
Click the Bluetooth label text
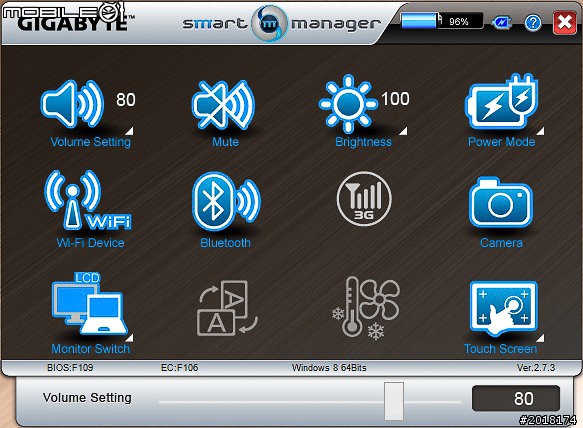click(x=225, y=243)
